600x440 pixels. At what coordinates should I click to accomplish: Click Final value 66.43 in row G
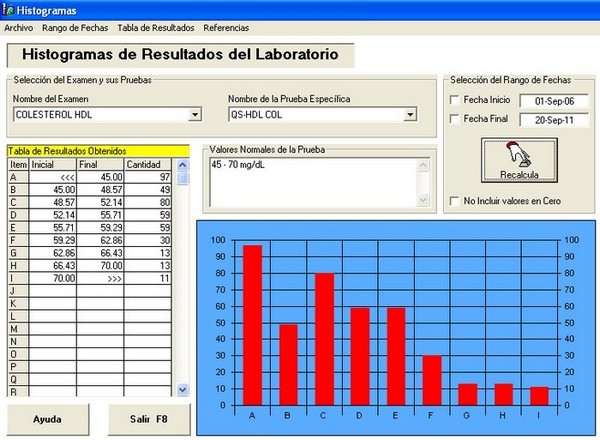[x=100, y=253]
